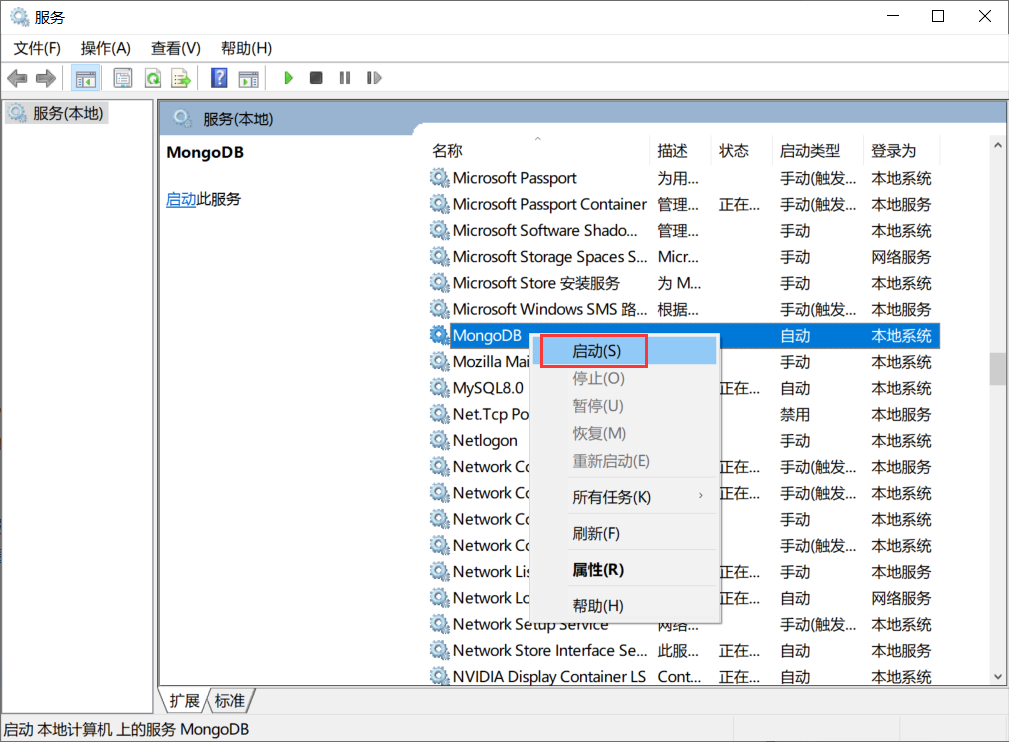Click scrollbar up arrow in services list
1009x742 pixels.
[998, 145]
